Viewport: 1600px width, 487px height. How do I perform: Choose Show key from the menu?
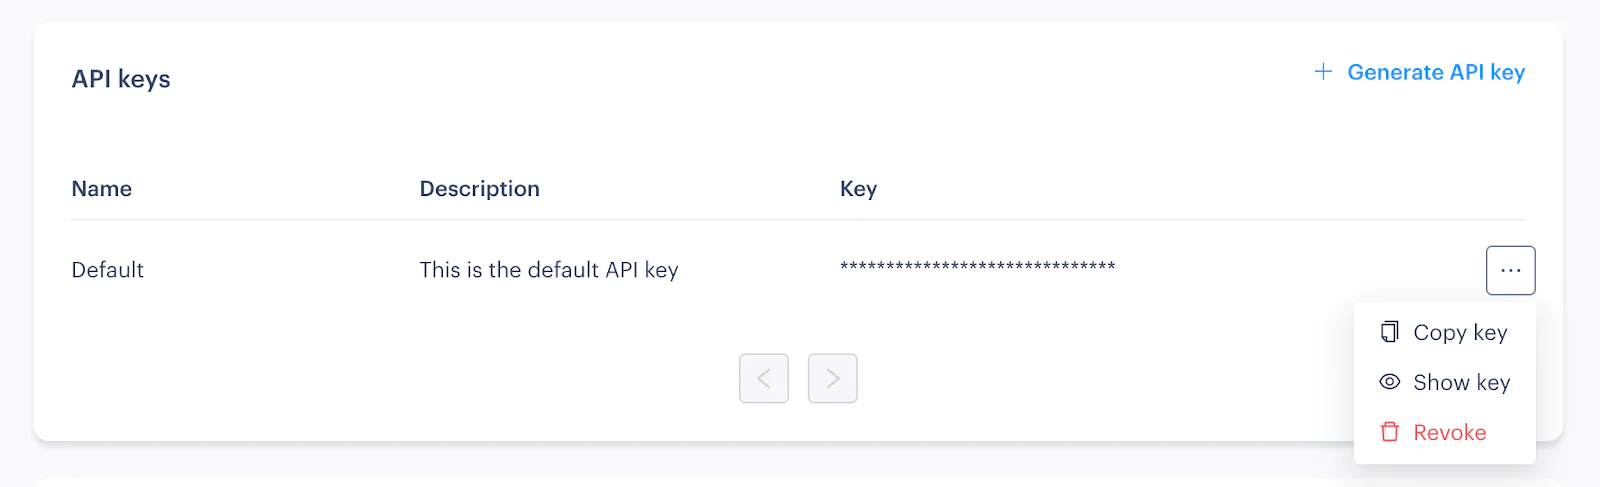[x=1444, y=382]
